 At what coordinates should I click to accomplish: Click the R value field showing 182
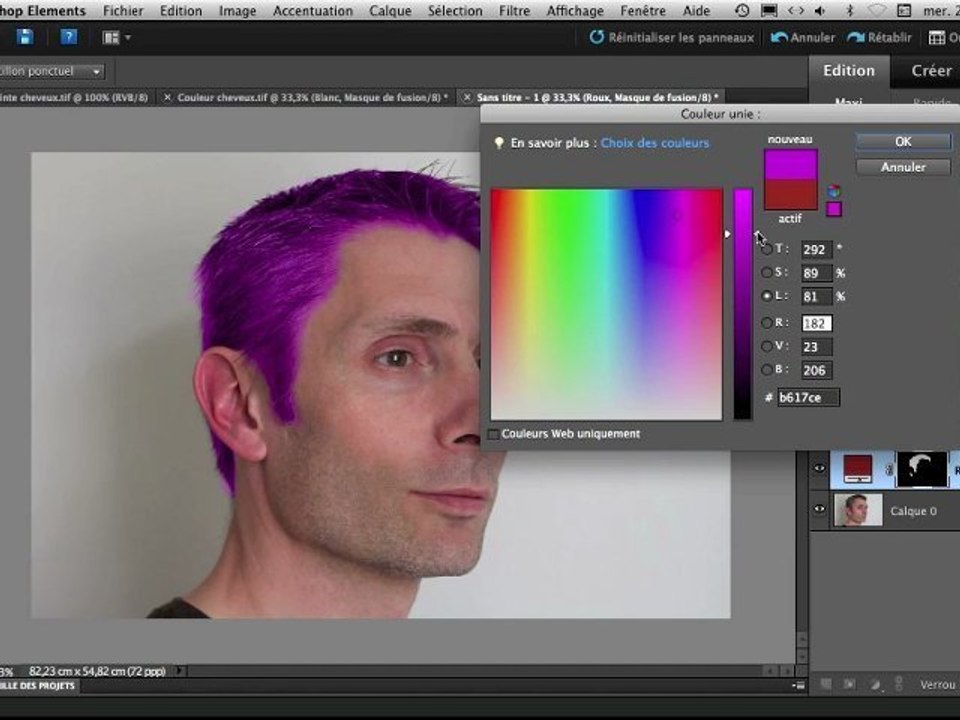[817, 323]
